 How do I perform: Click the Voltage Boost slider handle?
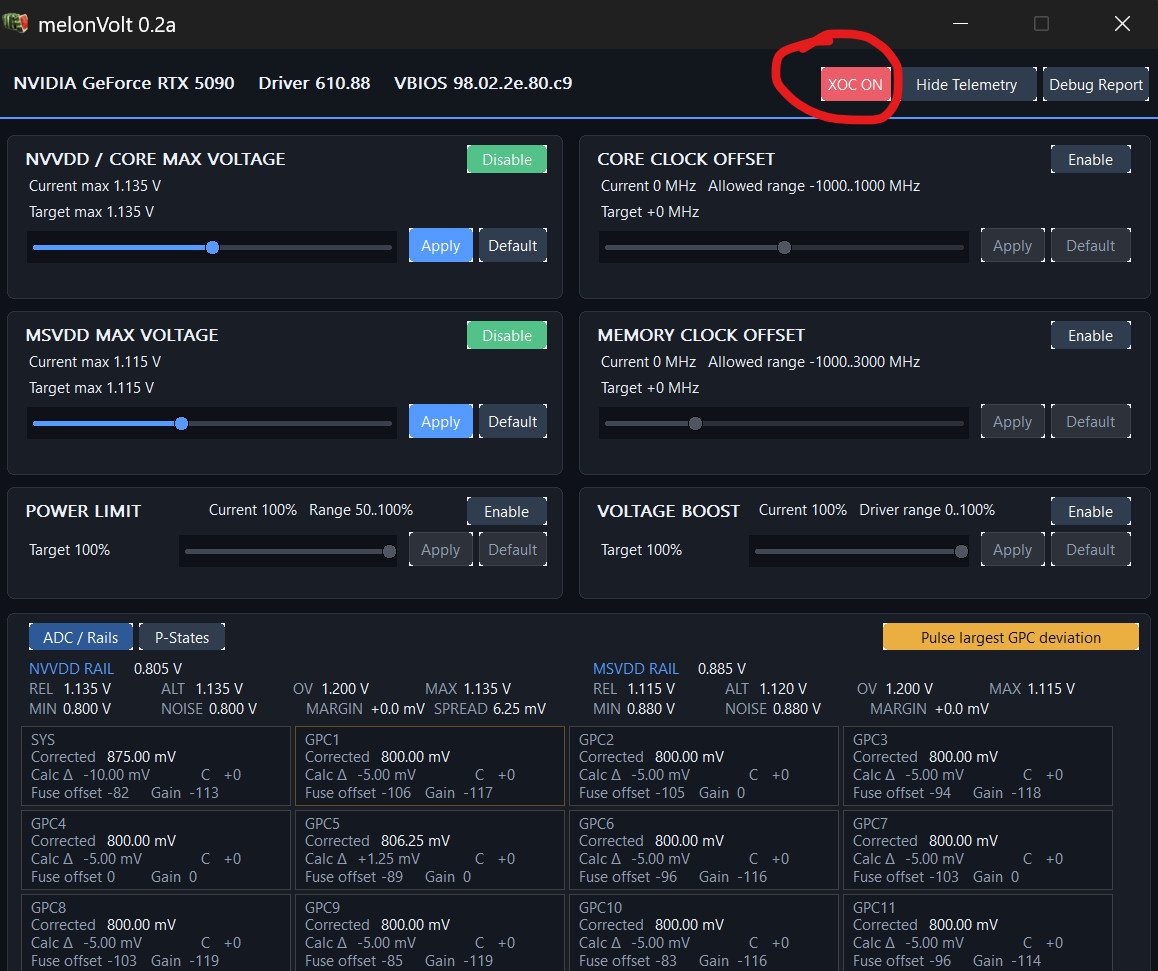pos(961,552)
